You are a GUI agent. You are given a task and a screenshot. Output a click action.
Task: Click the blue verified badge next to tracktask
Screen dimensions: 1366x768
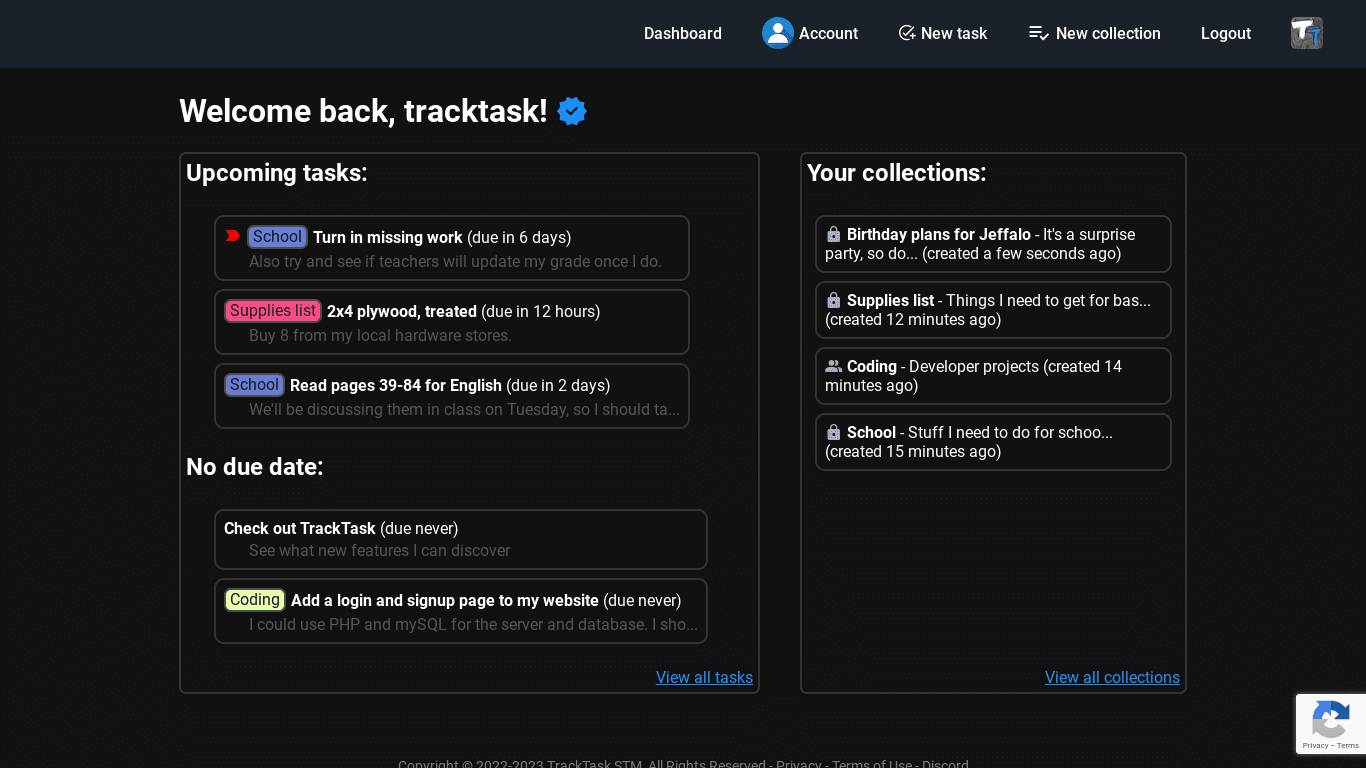[572, 111]
